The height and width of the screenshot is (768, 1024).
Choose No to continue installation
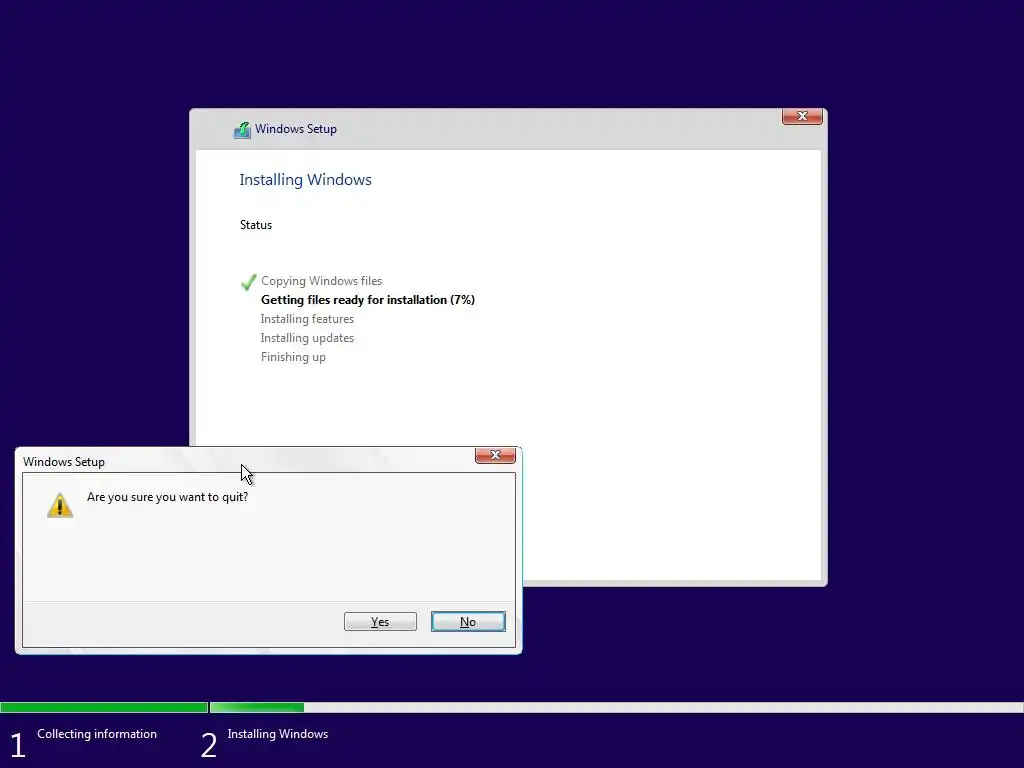click(x=468, y=622)
